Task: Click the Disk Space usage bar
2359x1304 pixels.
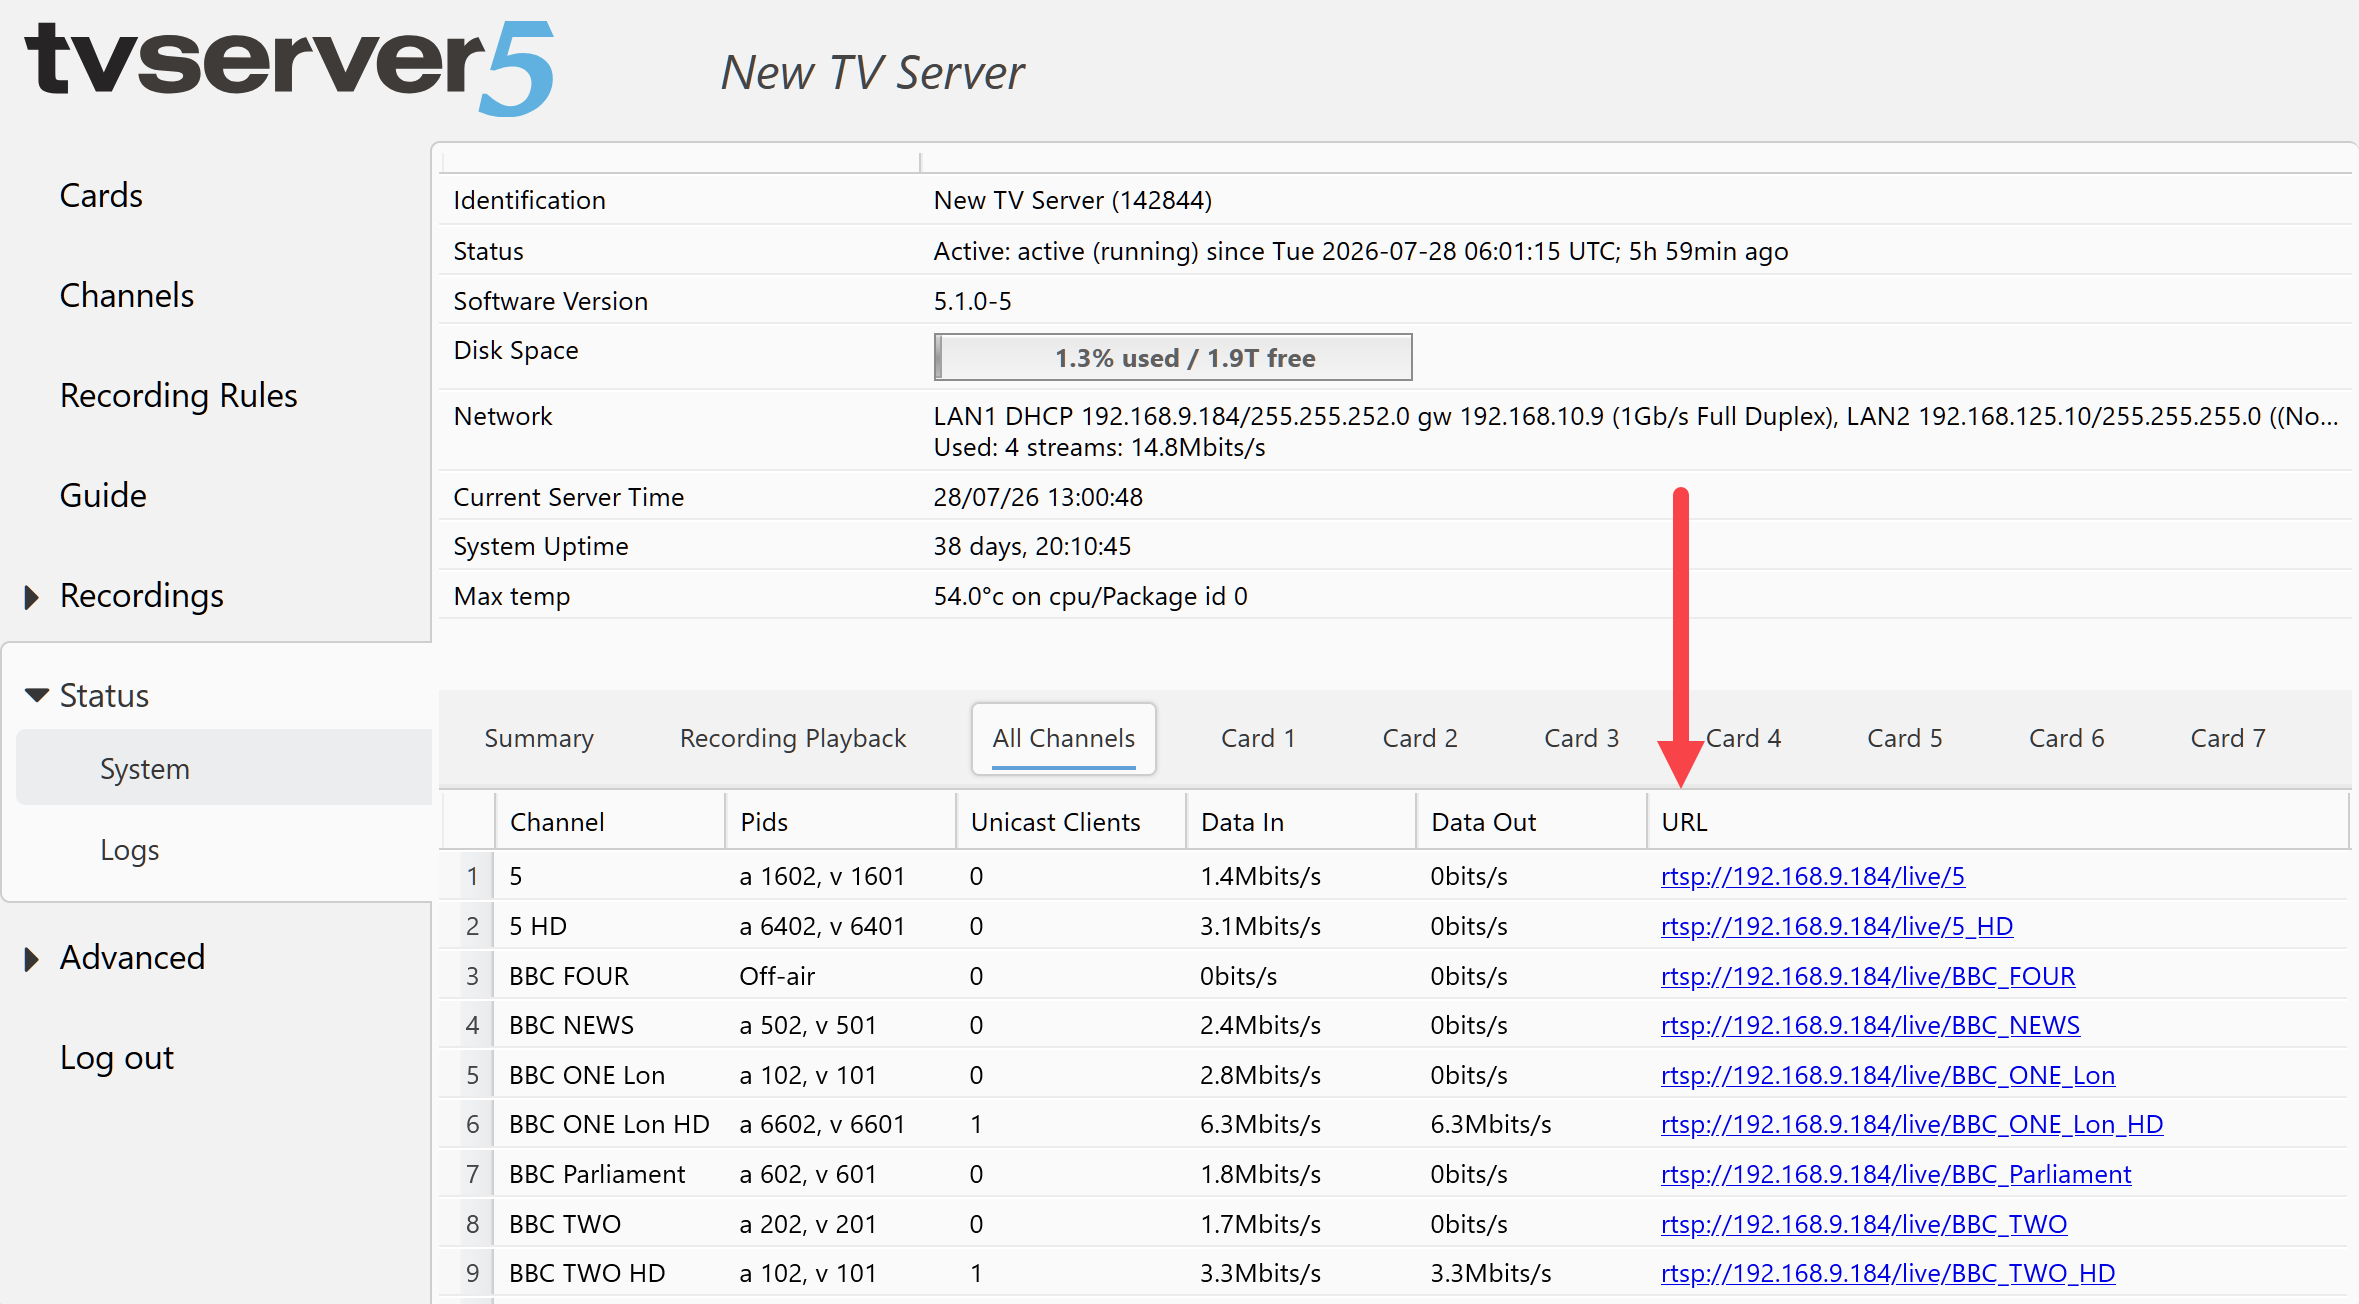Action: [x=1173, y=357]
